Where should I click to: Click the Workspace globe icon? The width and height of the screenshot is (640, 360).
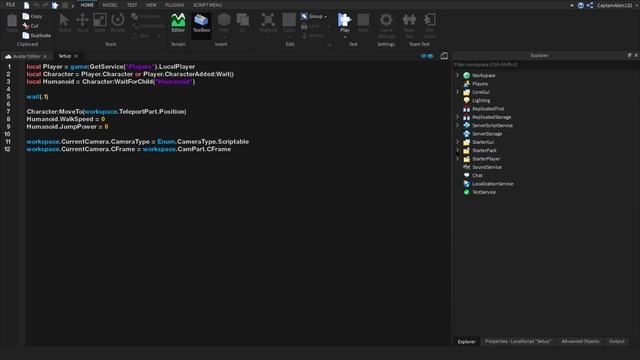467,76
